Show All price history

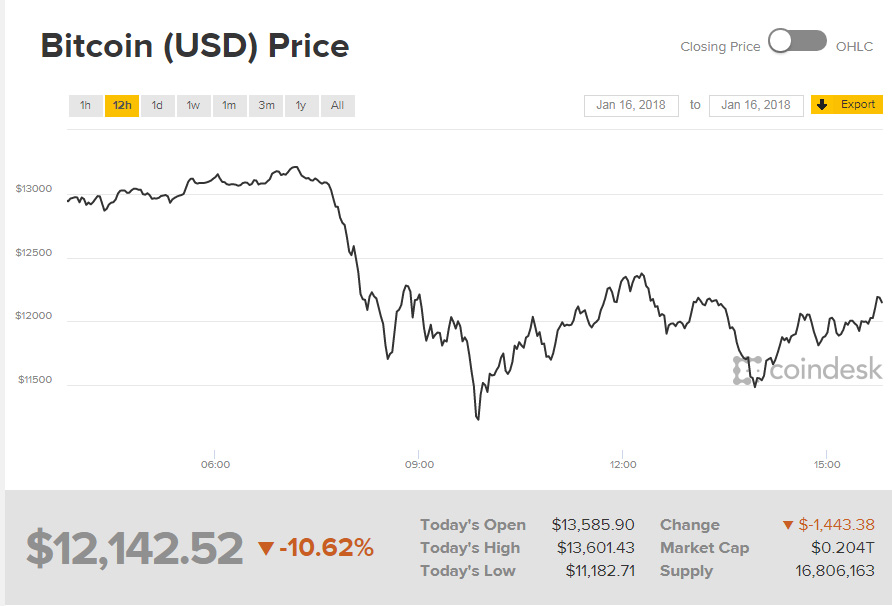tap(337, 105)
